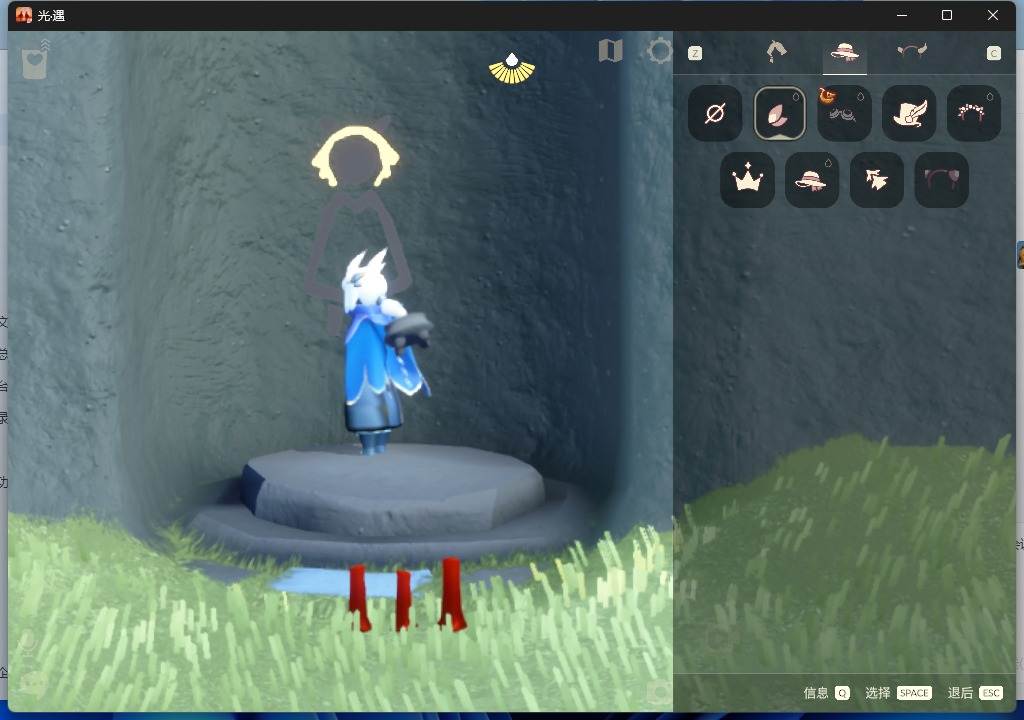Image resolution: width=1024 pixels, height=720 pixels.
Task: Click the C next category key
Action: [993, 53]
